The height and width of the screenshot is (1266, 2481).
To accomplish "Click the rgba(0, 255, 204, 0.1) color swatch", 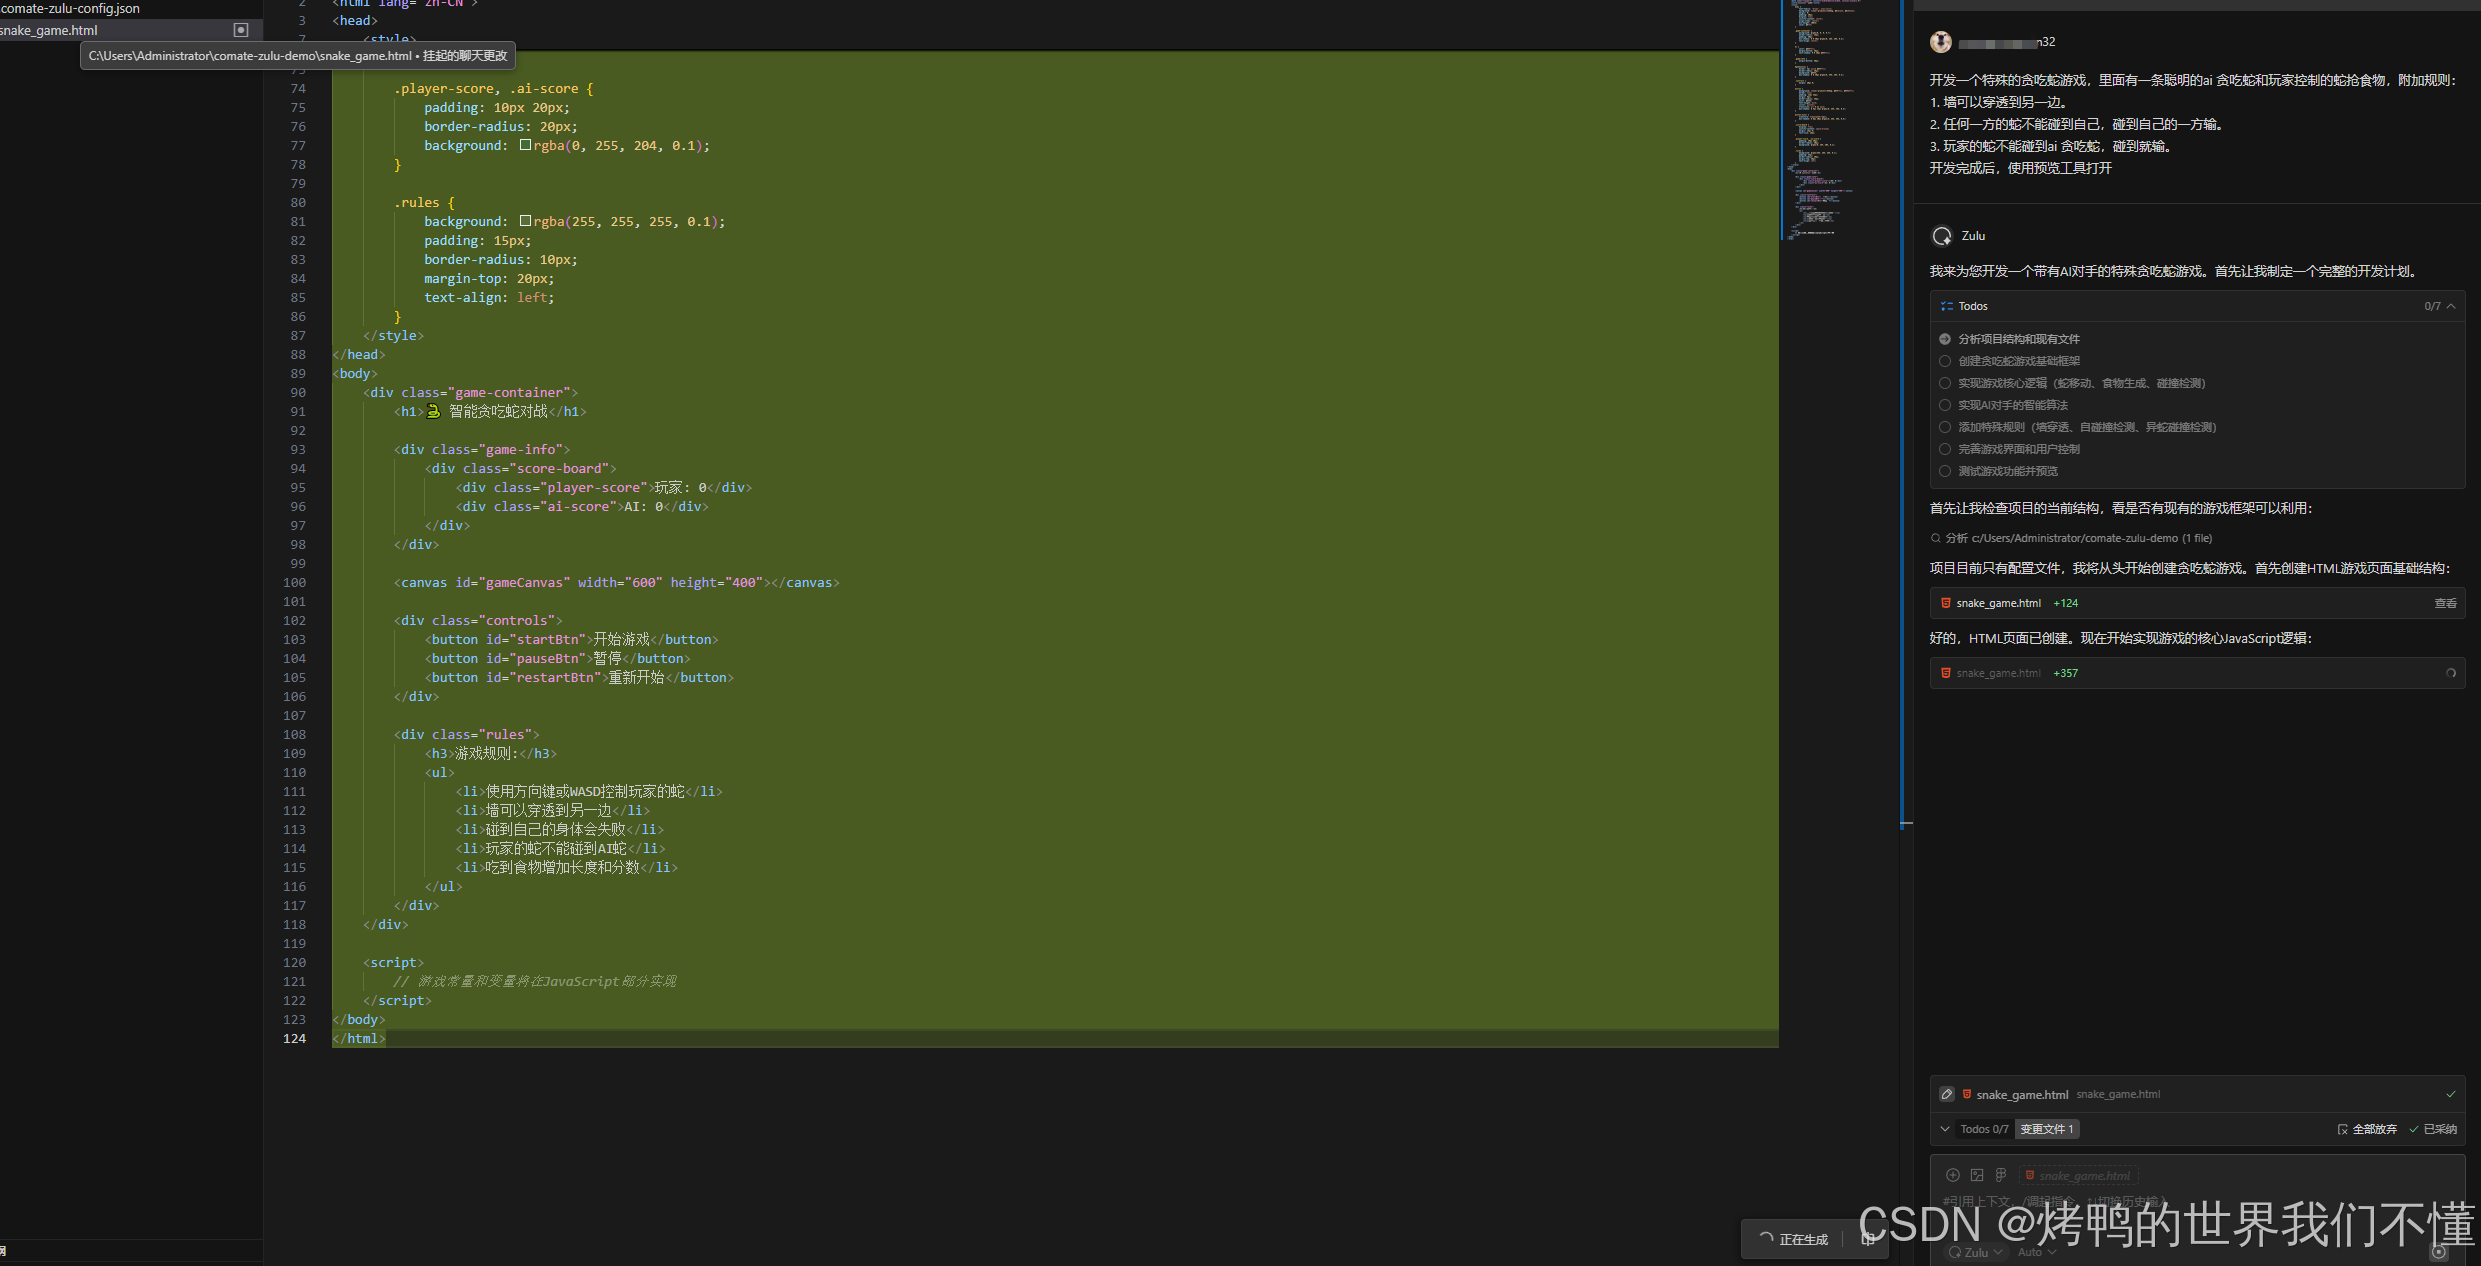I will 525,145.
